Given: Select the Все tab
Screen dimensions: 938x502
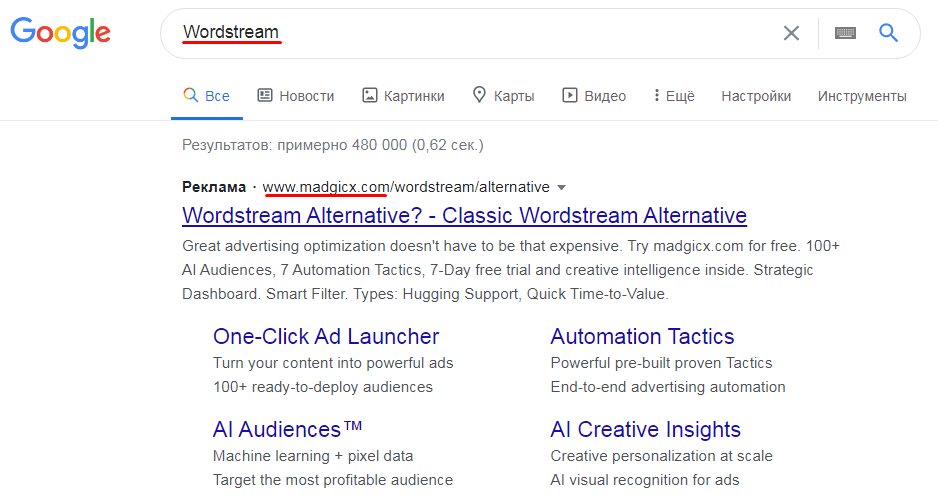Looking at the screenshot, I should coord(206,96).
